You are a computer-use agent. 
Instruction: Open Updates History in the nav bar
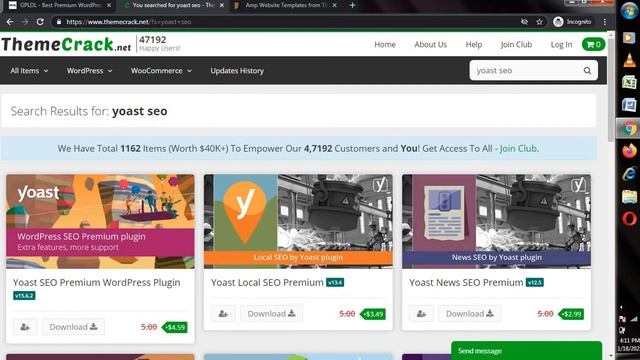pos(237,71)
